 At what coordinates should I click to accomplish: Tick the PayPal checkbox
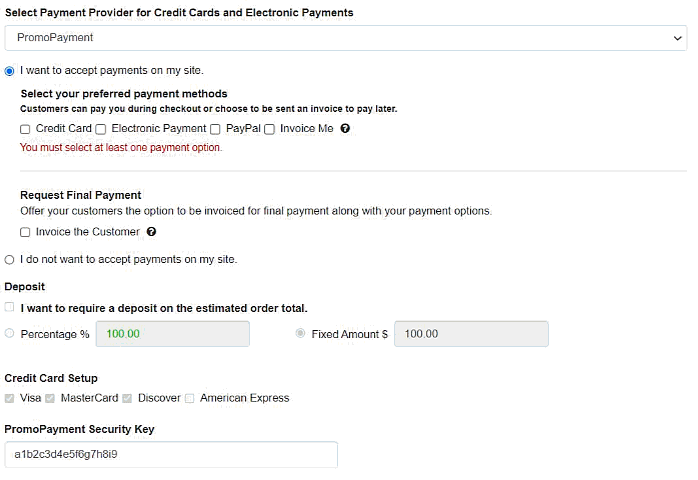(215, 129)
